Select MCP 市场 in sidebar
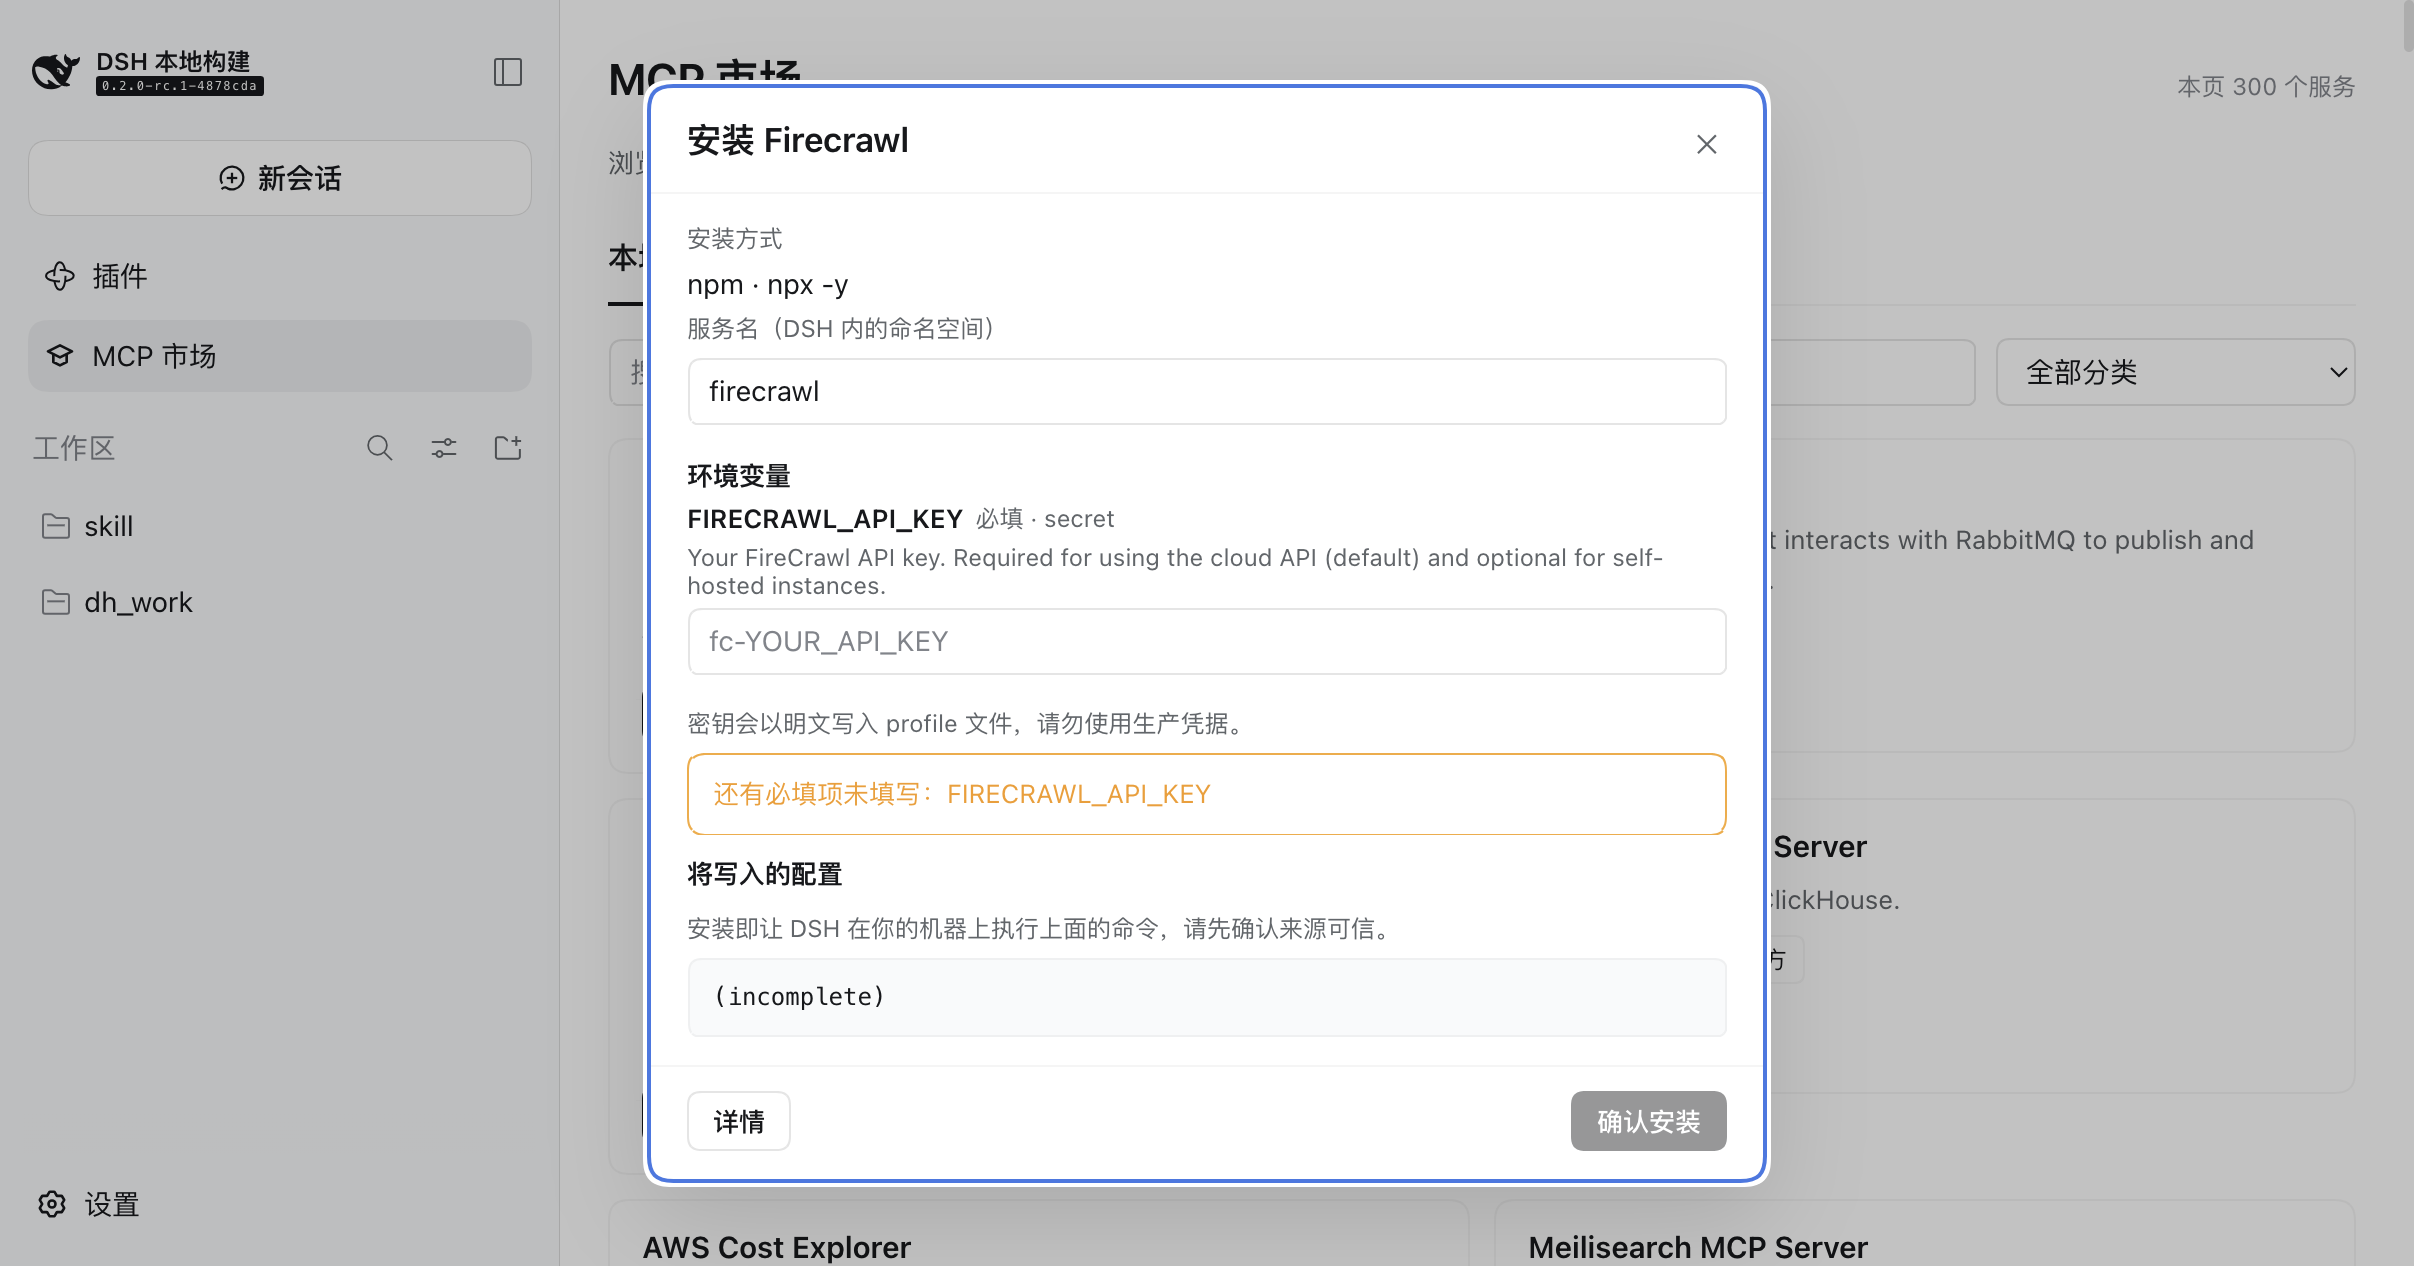 click(280, 356)
